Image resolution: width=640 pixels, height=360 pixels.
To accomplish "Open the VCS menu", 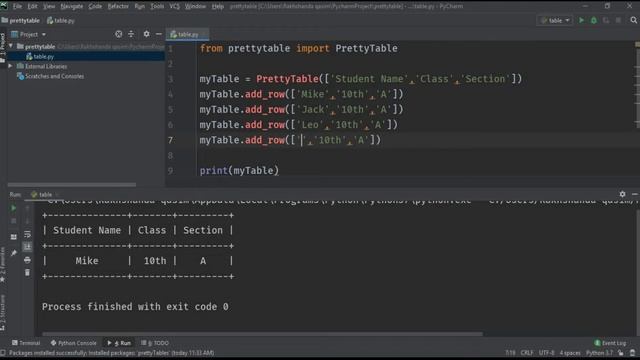I will point(174,6).
